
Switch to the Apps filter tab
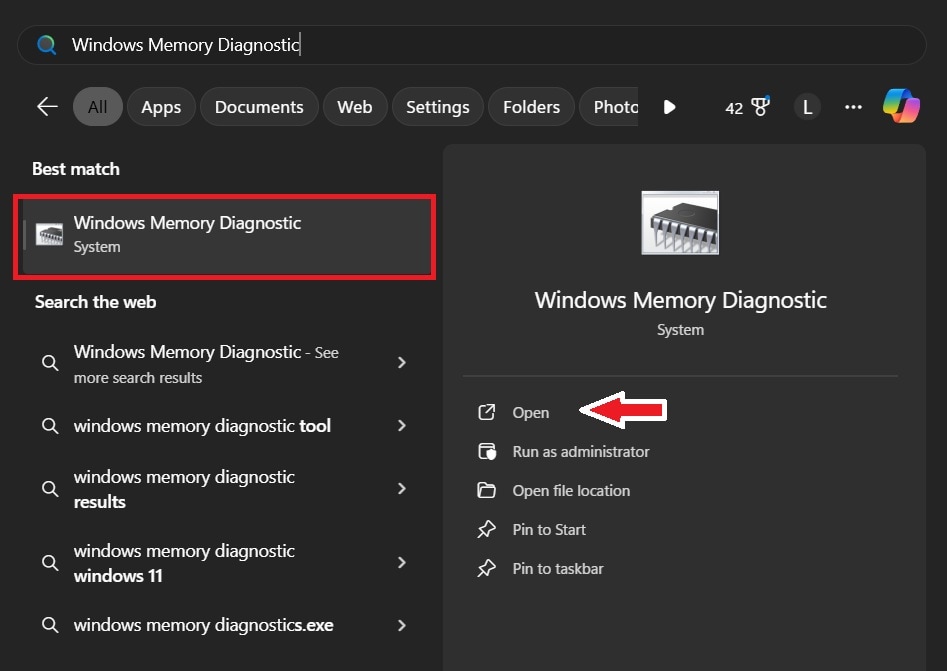tap(161, 106)
